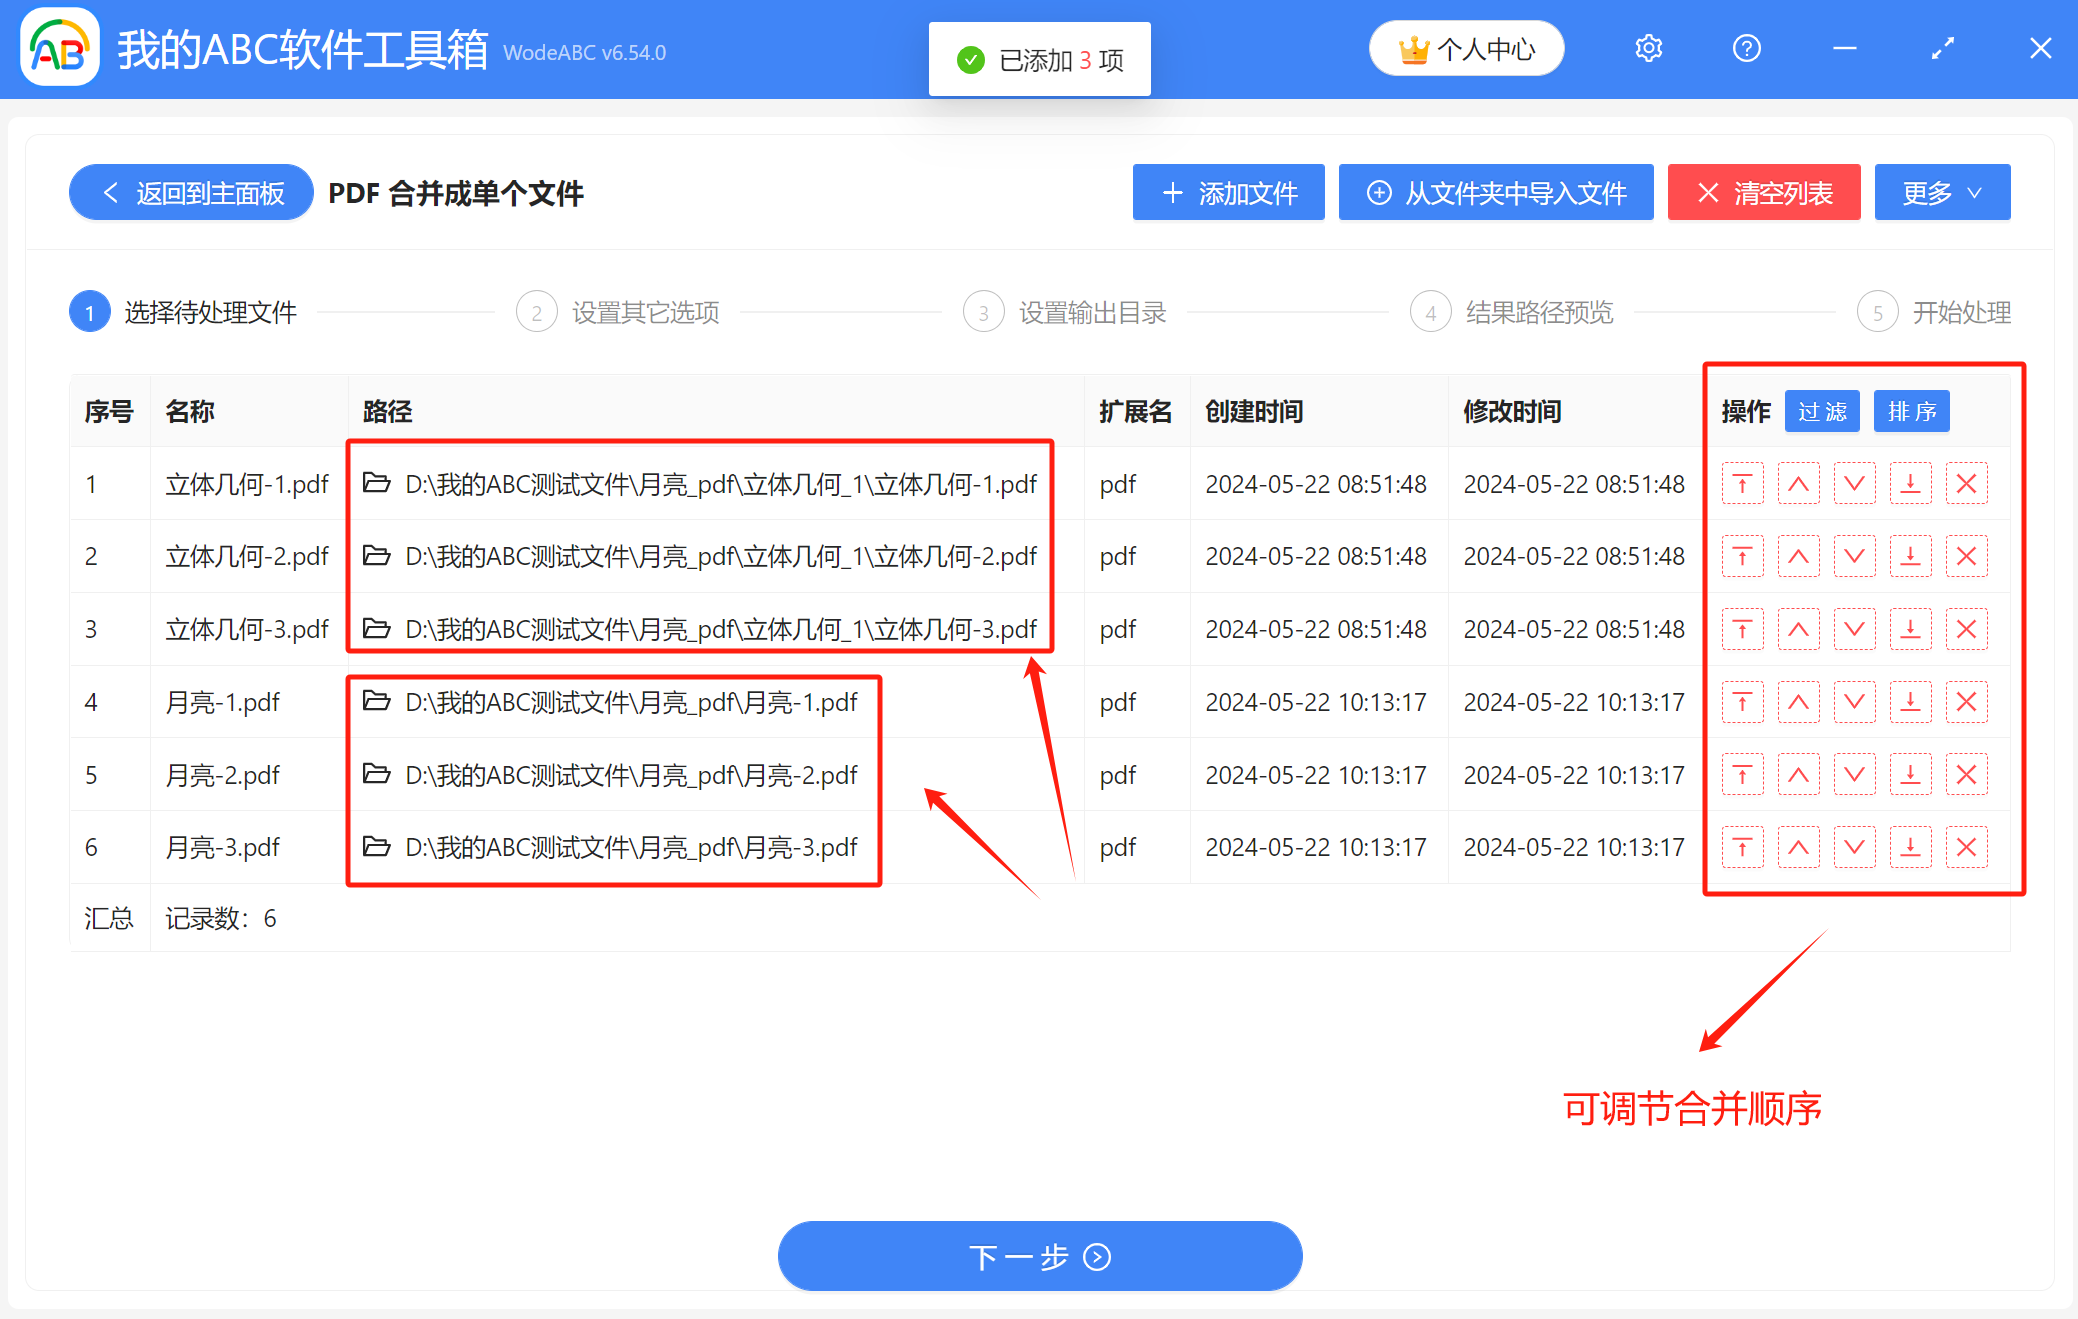This screenshot has height=1319, width=2078.
Task: Open folder for 月亮-3.pdf path
Action: tap(376, 847)
